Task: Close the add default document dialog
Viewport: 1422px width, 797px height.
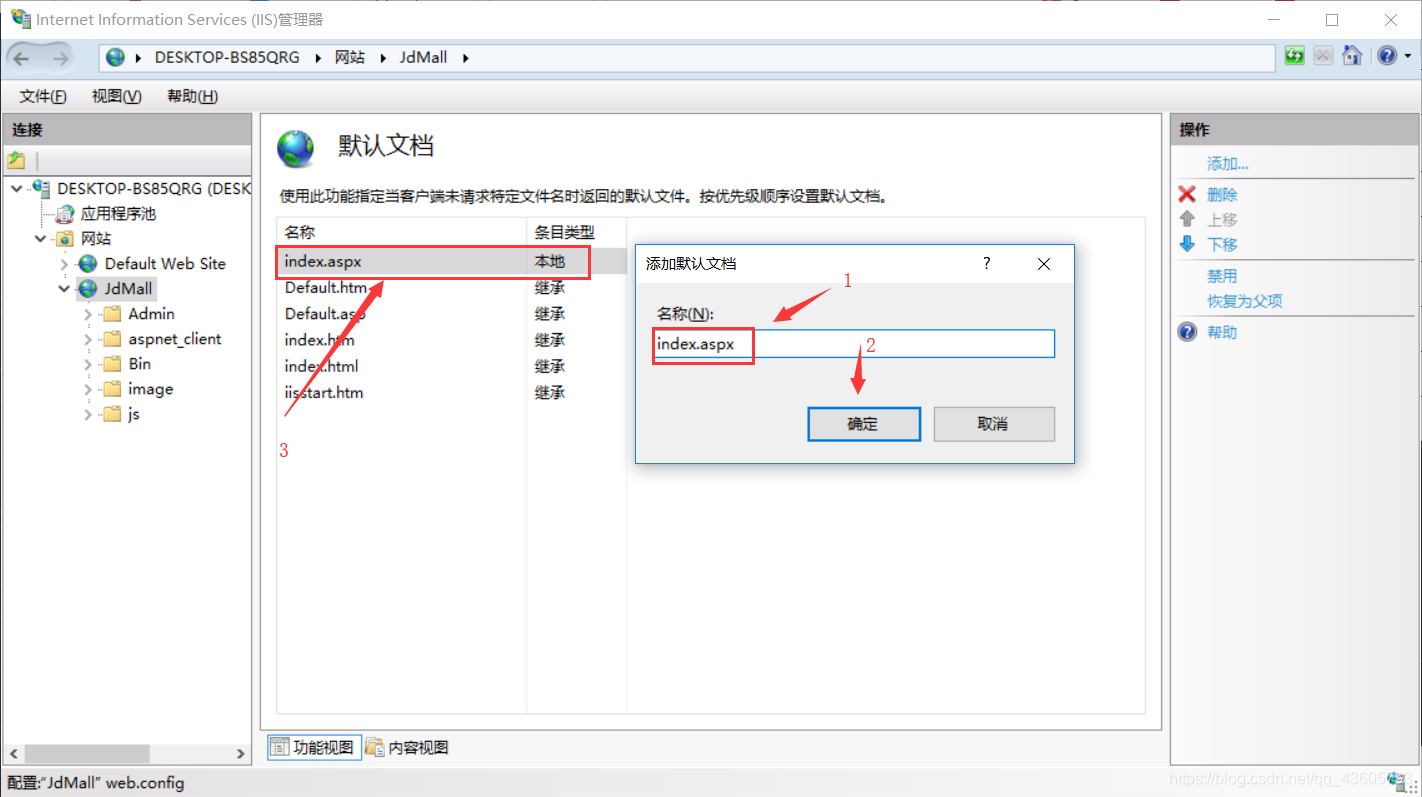Action: [x=1044, y=264]
